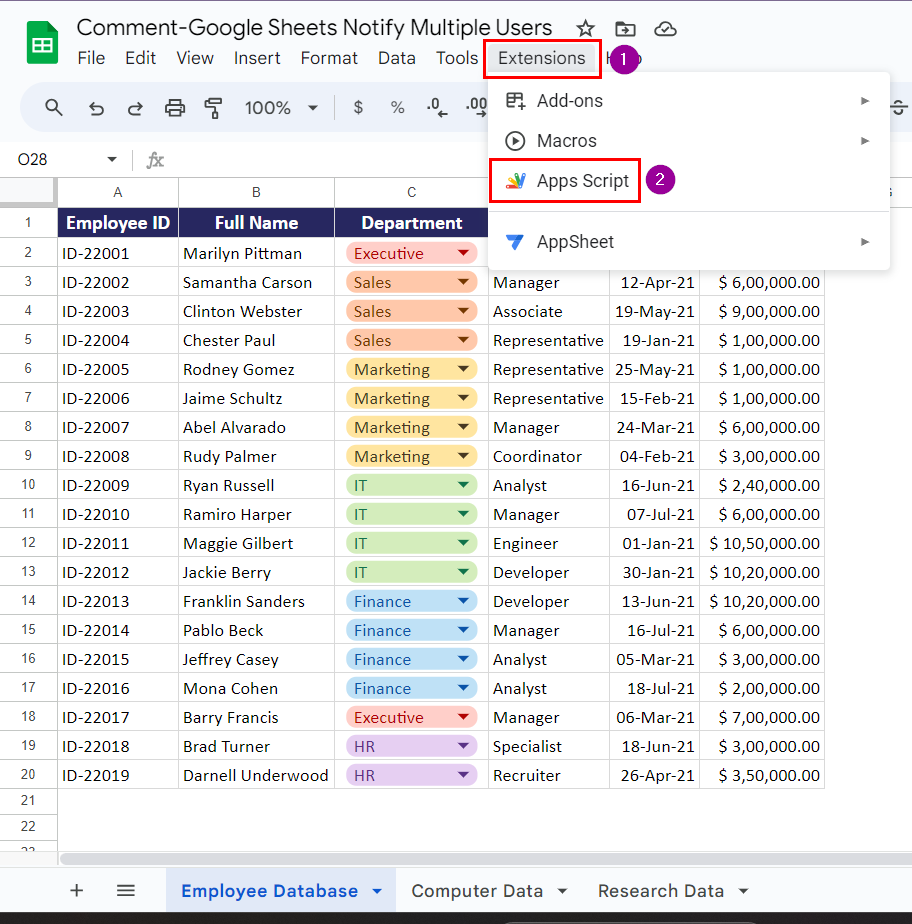Open Rodney Gomez's Marketing department dropdown
The image size is (912, 924).
(x=463, y=369)
